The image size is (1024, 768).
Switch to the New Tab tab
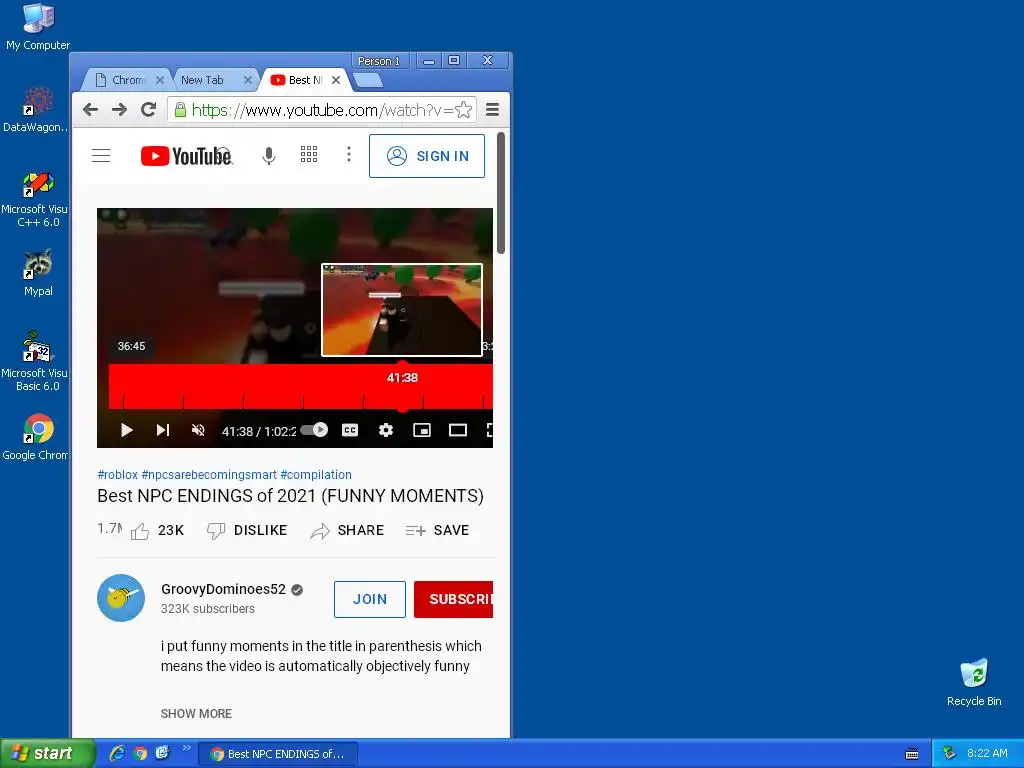tap(209, 80)
